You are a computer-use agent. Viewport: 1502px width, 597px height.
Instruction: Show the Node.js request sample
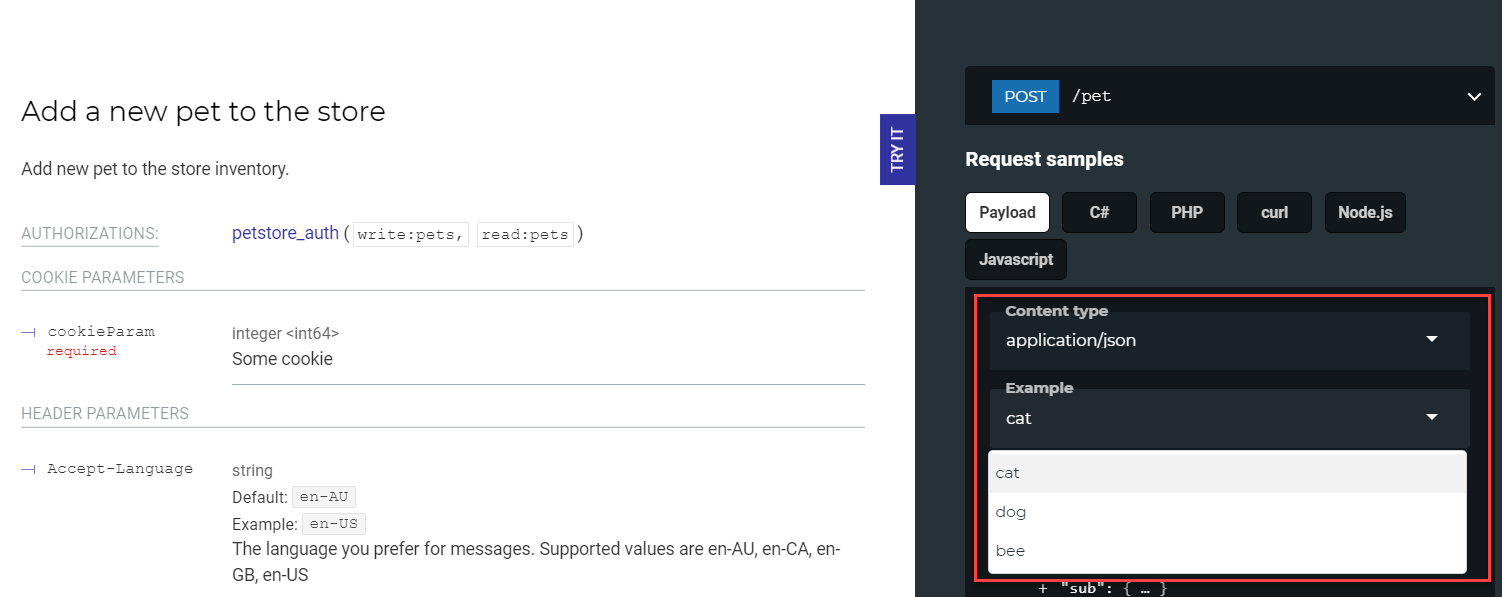[x=1365, y=212]
